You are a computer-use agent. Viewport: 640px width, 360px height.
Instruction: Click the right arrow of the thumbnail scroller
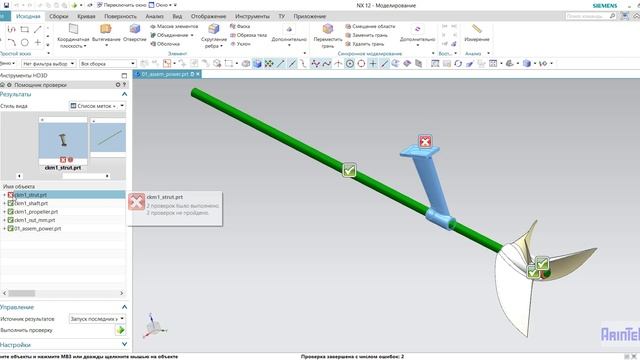click(107, 176)
